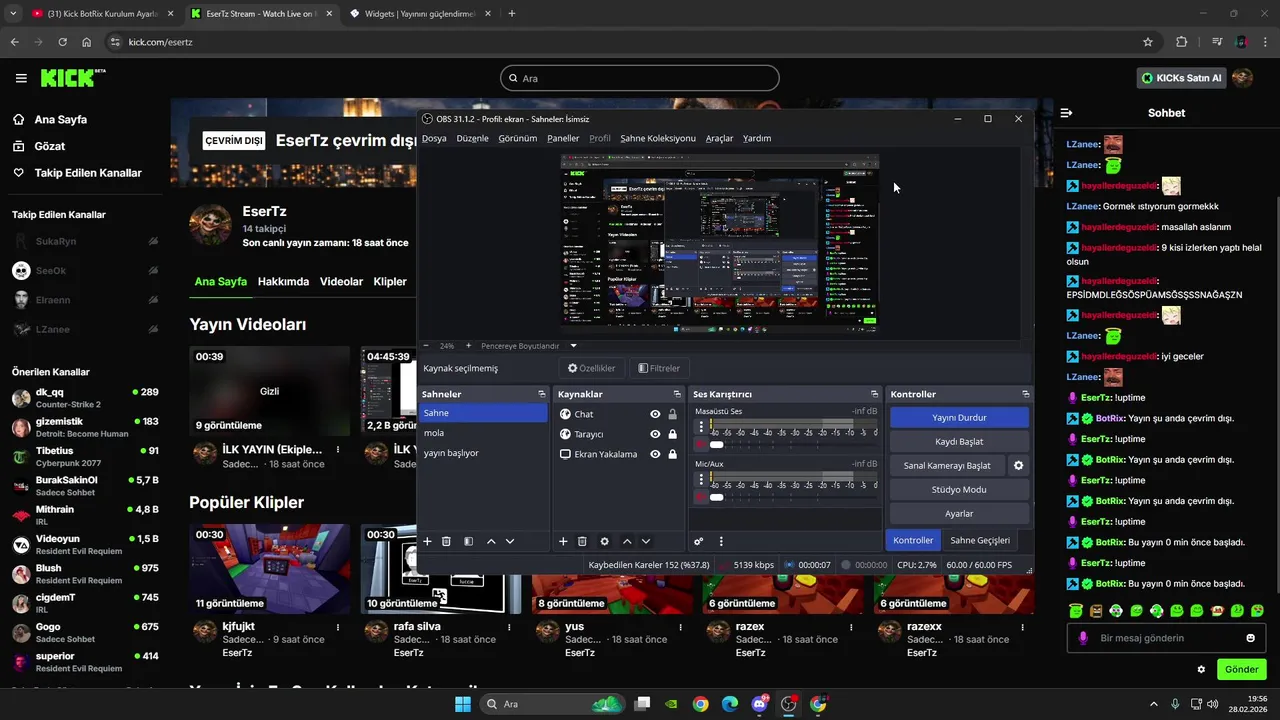Screen dimensions: 1280x720
Task: Enable Stüdyo Modu in OBS
Action: tap(959, 489)
